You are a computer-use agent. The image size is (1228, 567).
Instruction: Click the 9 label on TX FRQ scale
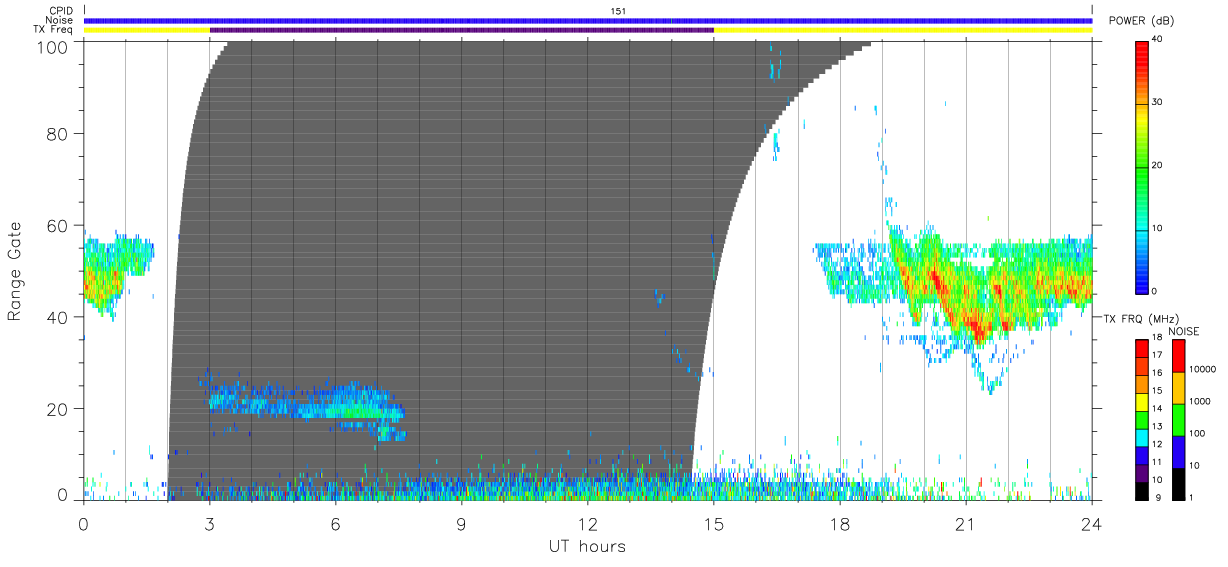1160,497
